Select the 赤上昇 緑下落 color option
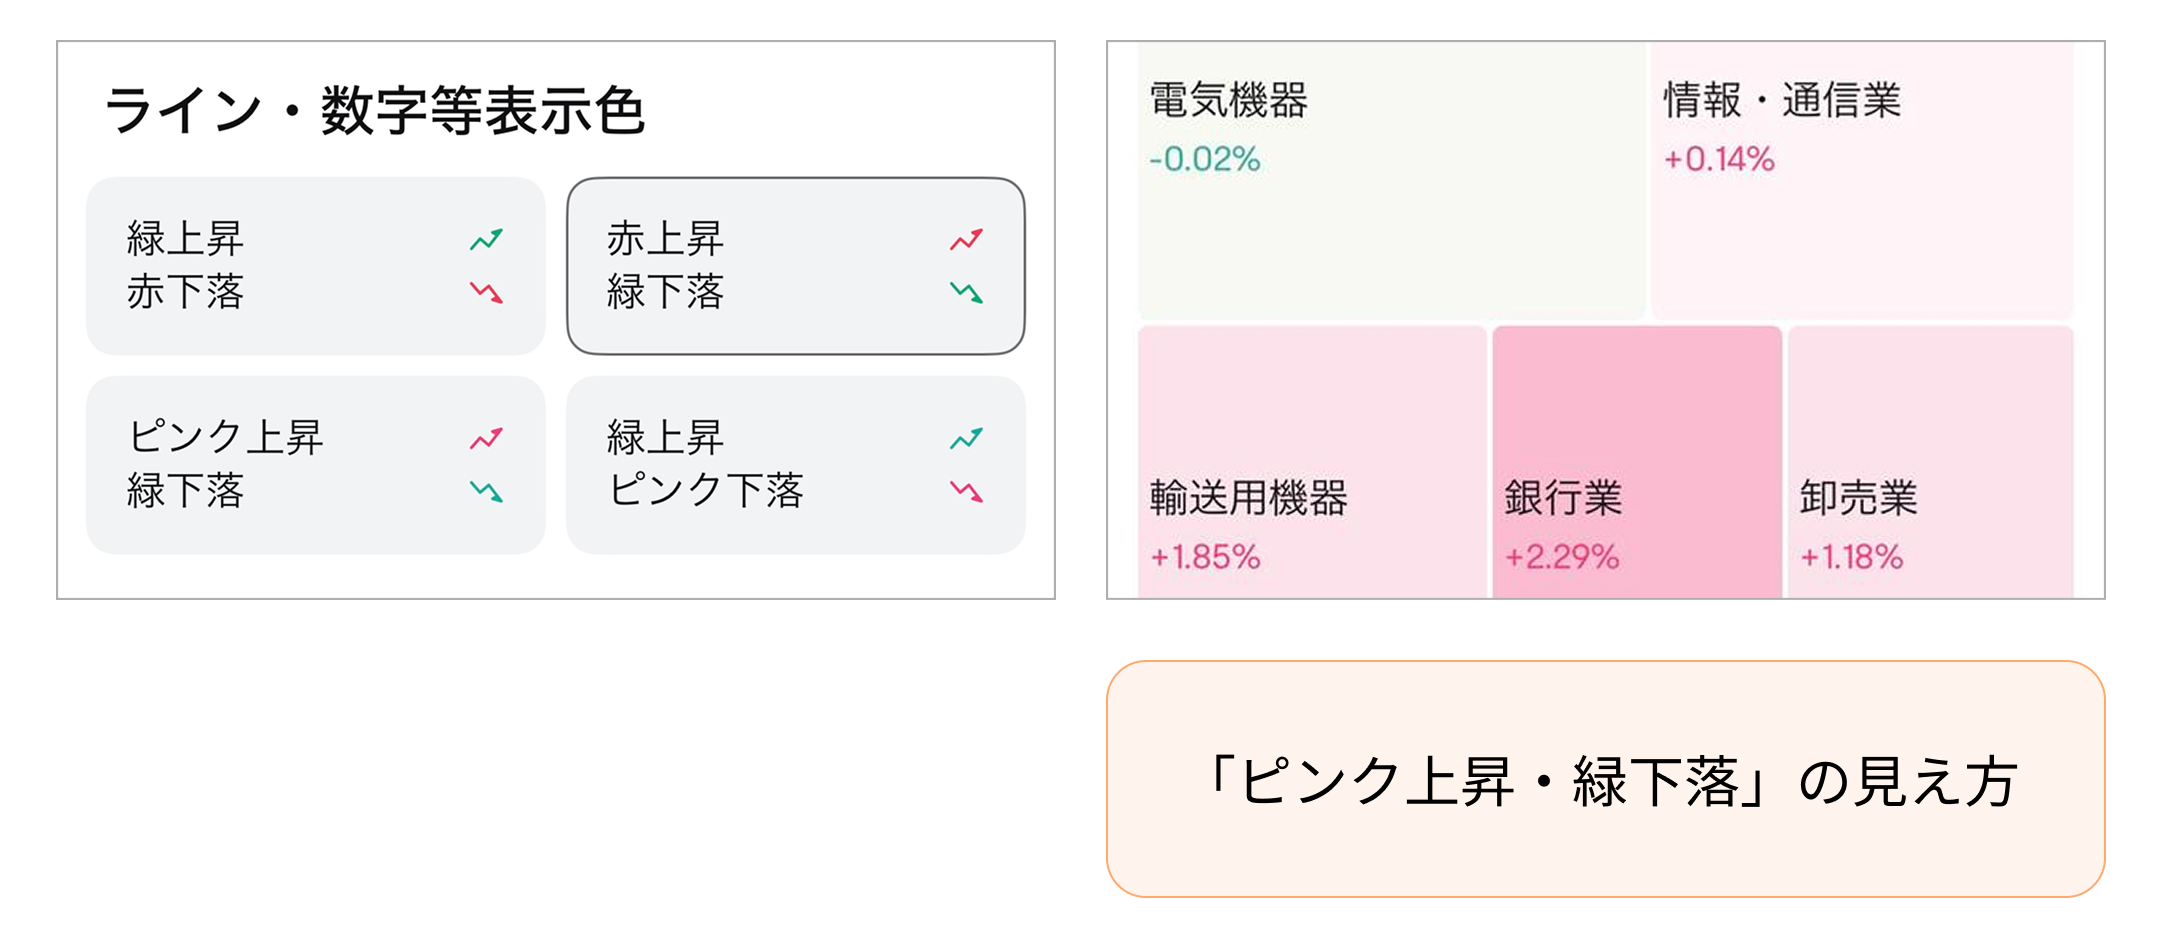The height and width of the screenshot is (938, 2162). tap(795, 266)
